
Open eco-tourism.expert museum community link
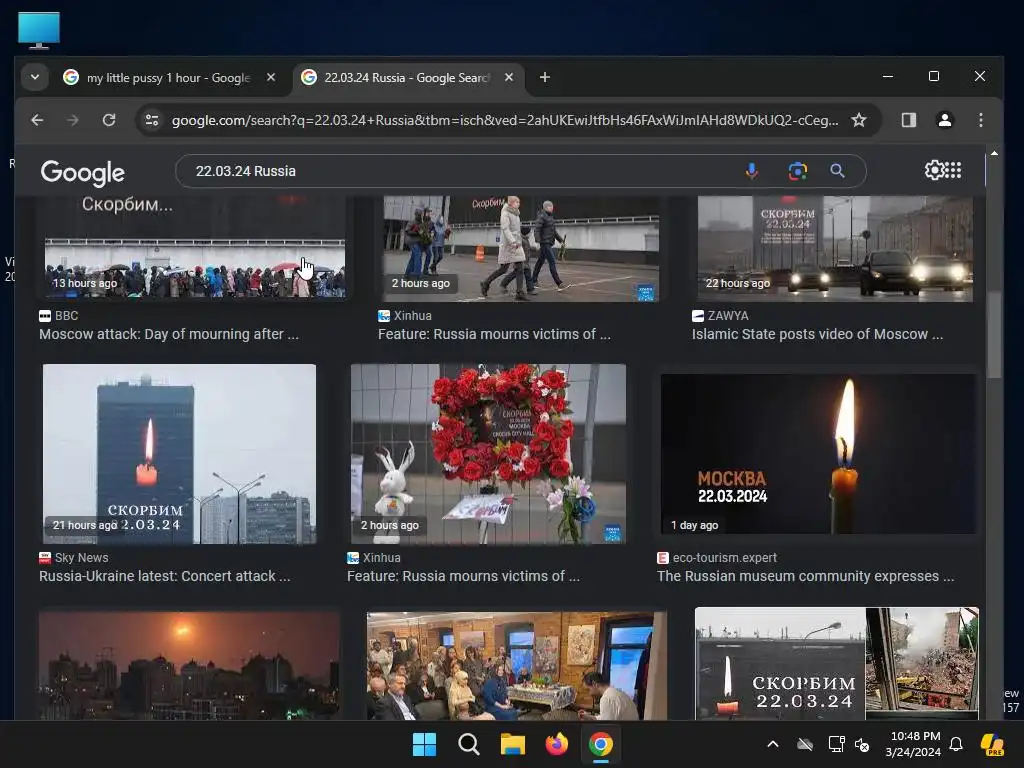[x=806, y=576]
